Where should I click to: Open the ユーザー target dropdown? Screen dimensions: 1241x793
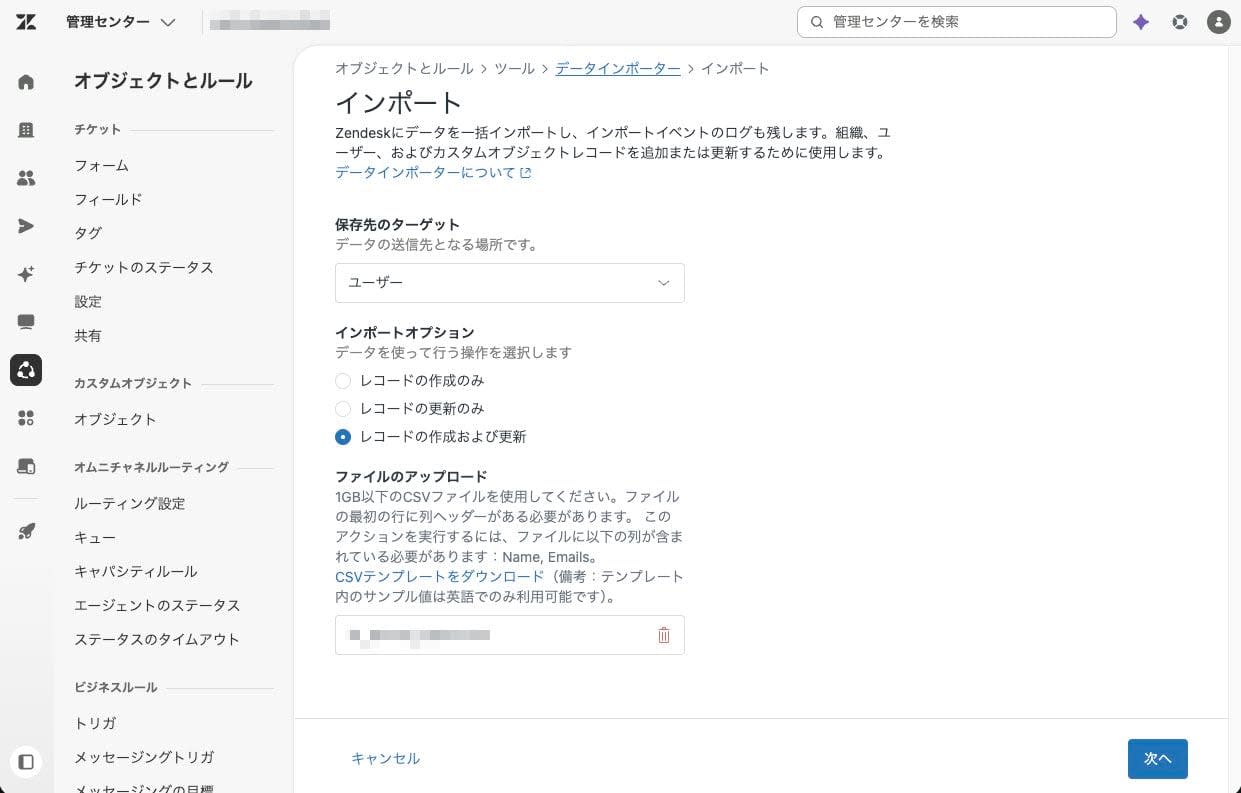(510, 283)
